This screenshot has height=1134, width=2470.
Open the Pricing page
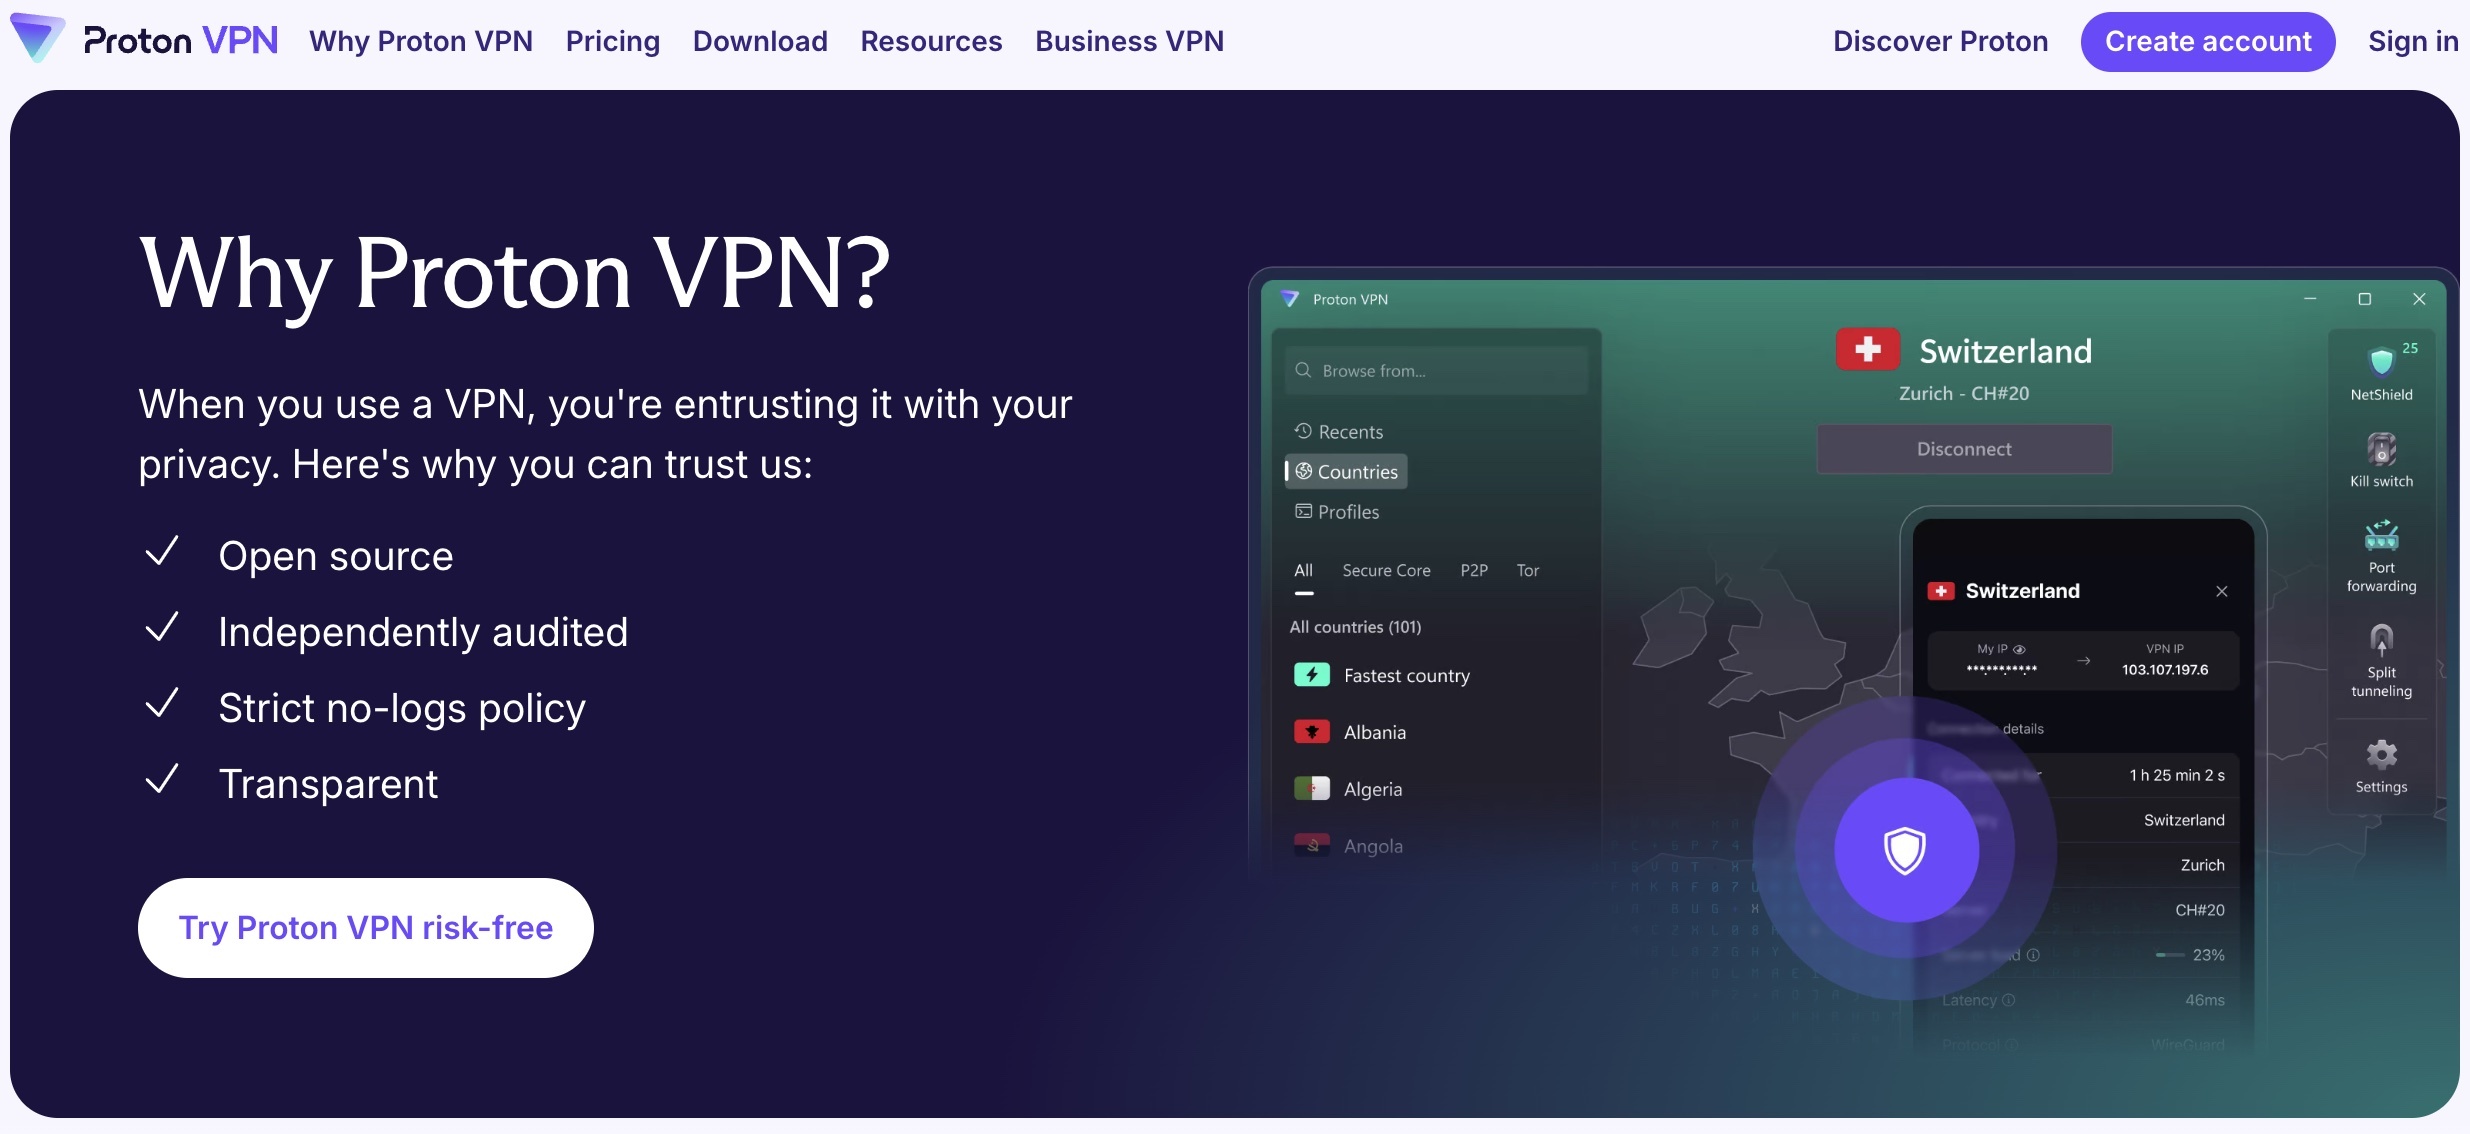(613, 41)
